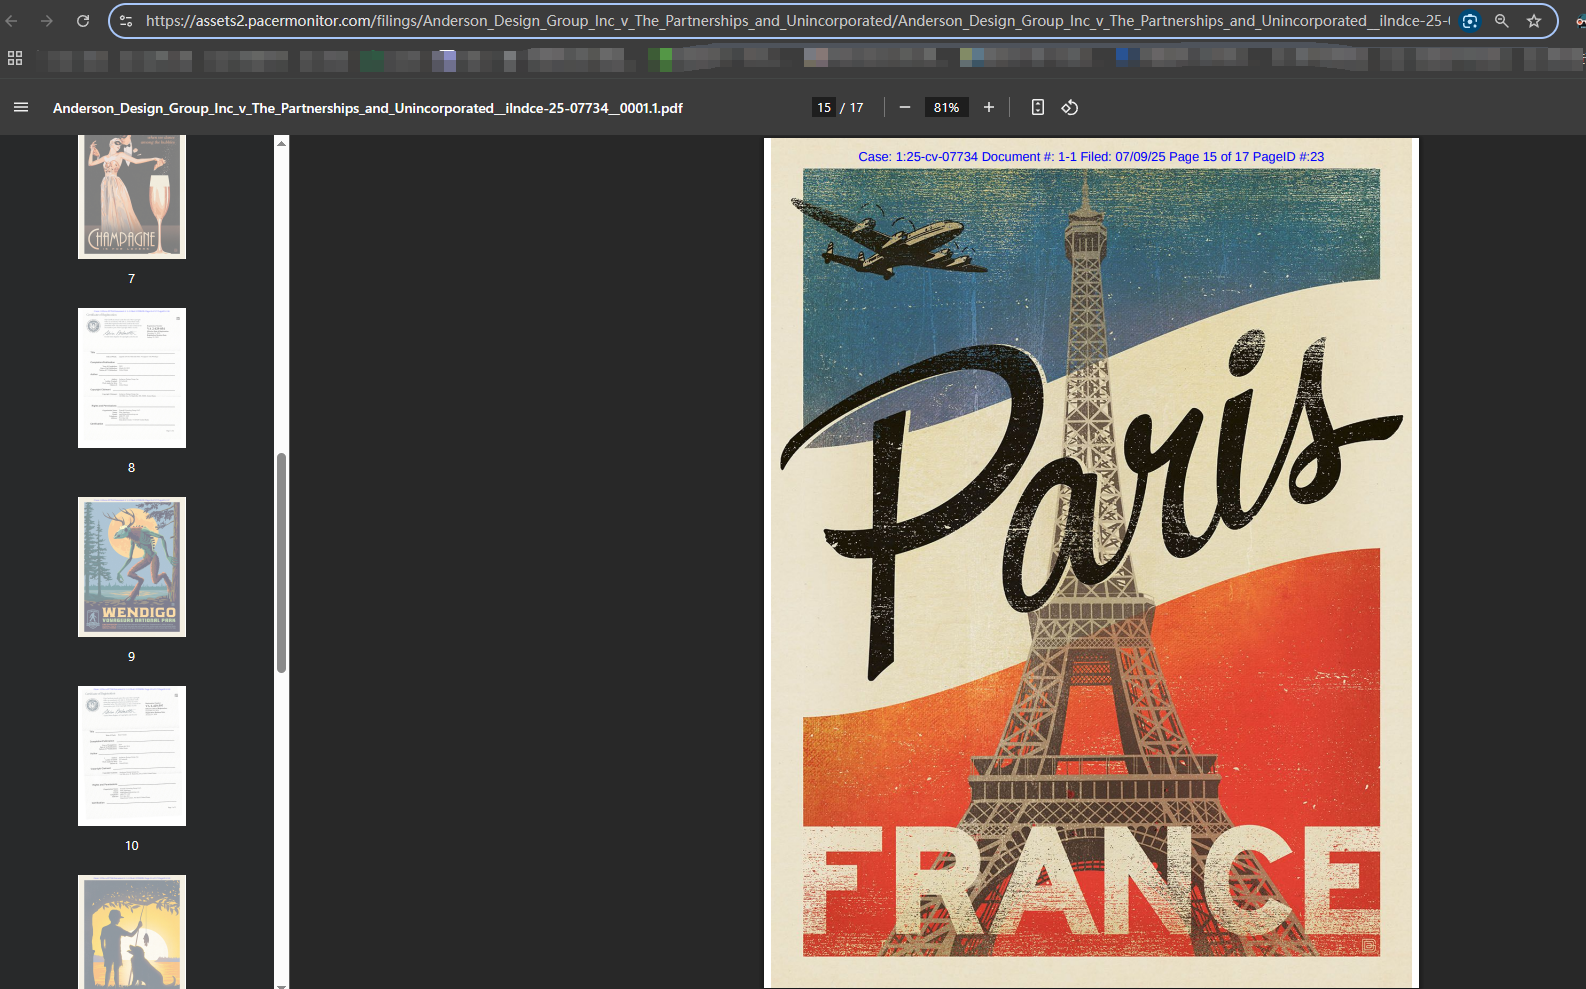This screenshot has width=1586, height=989.
Task: View site information icon in address bar
Action: point(126,21)
